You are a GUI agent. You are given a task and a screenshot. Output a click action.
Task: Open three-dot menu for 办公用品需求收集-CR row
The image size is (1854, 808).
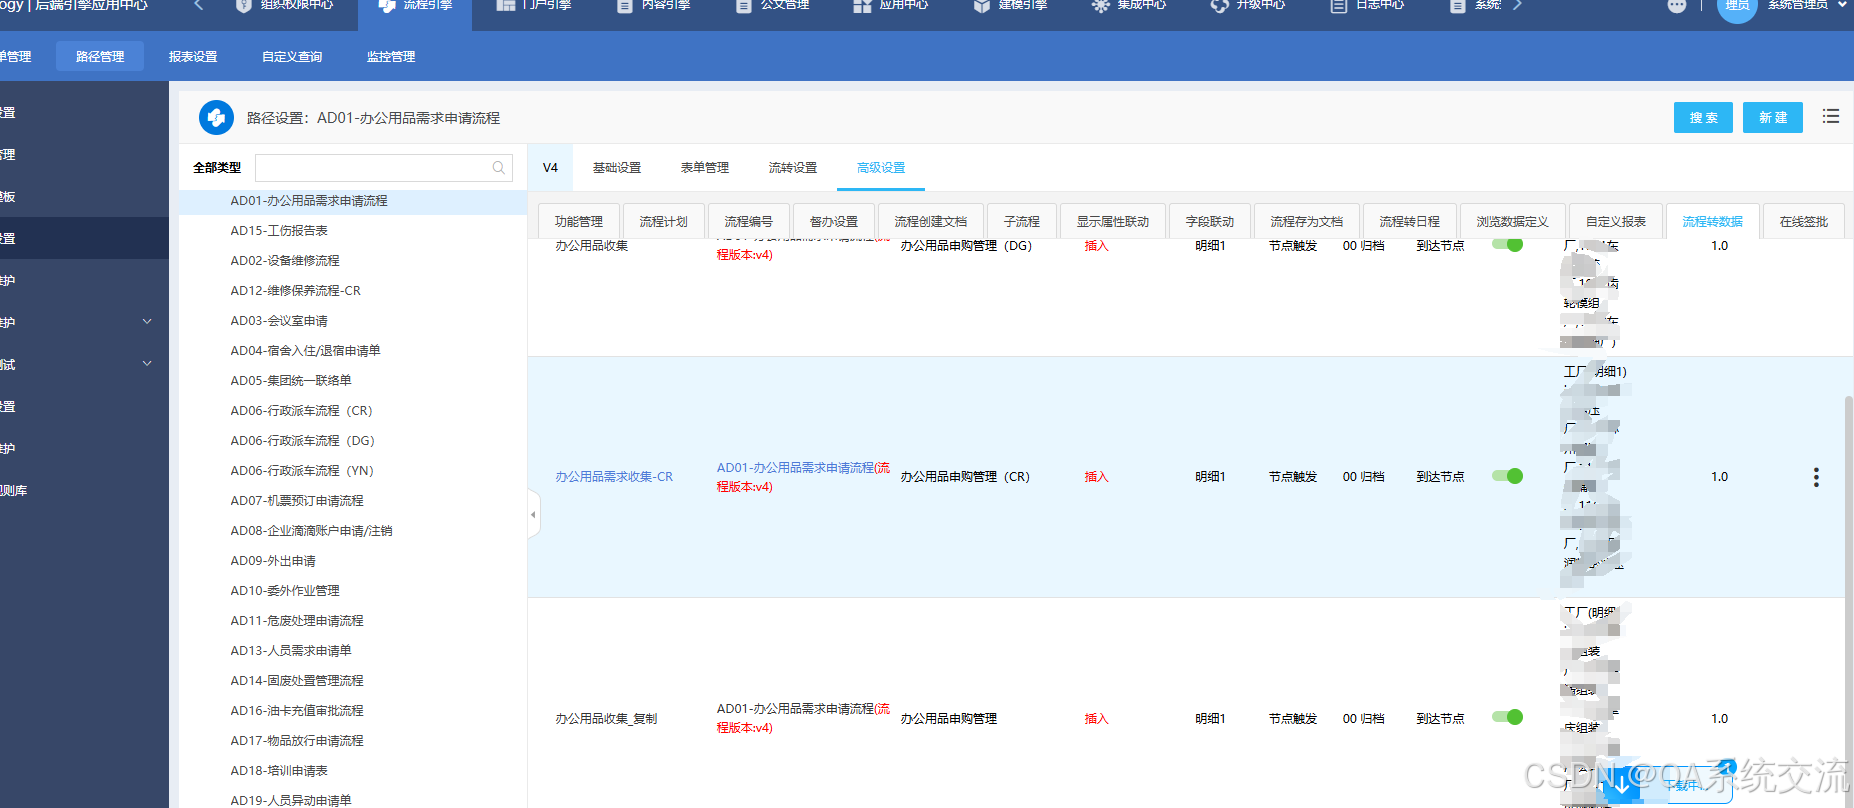1816,477
